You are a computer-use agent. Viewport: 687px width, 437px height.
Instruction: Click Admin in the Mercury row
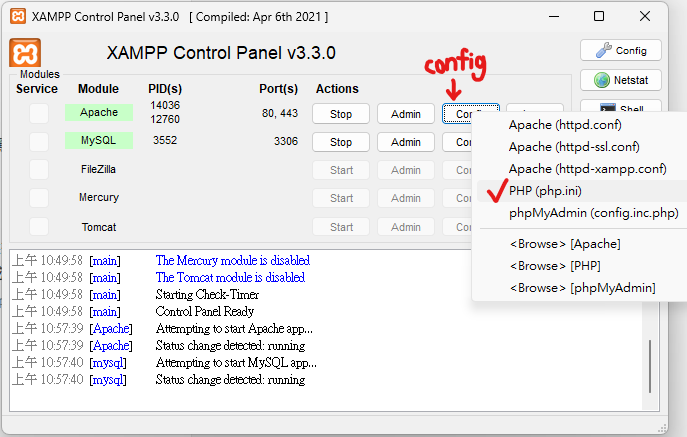(406, 198)
